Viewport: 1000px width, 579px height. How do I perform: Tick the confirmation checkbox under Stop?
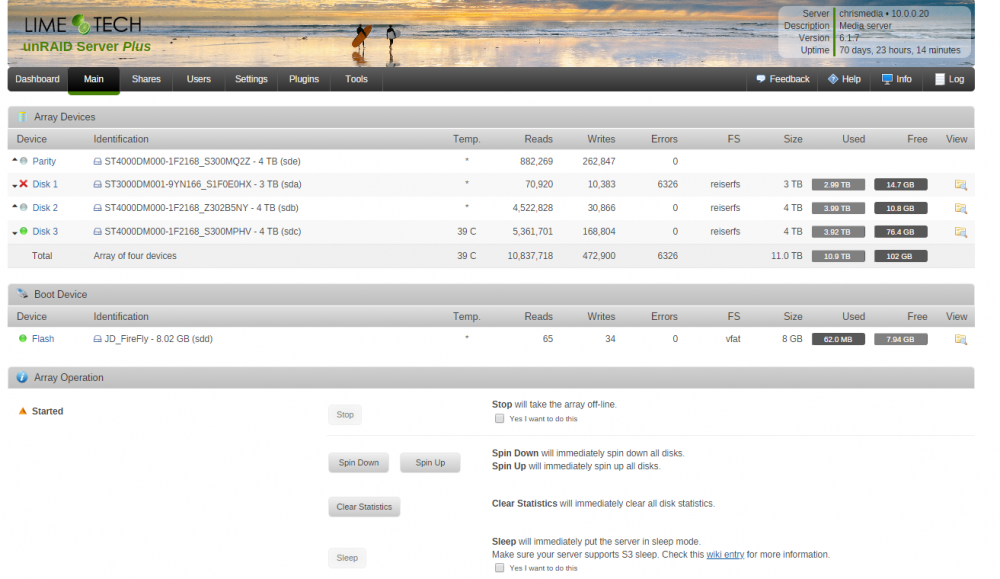click(x=499, y=418)
